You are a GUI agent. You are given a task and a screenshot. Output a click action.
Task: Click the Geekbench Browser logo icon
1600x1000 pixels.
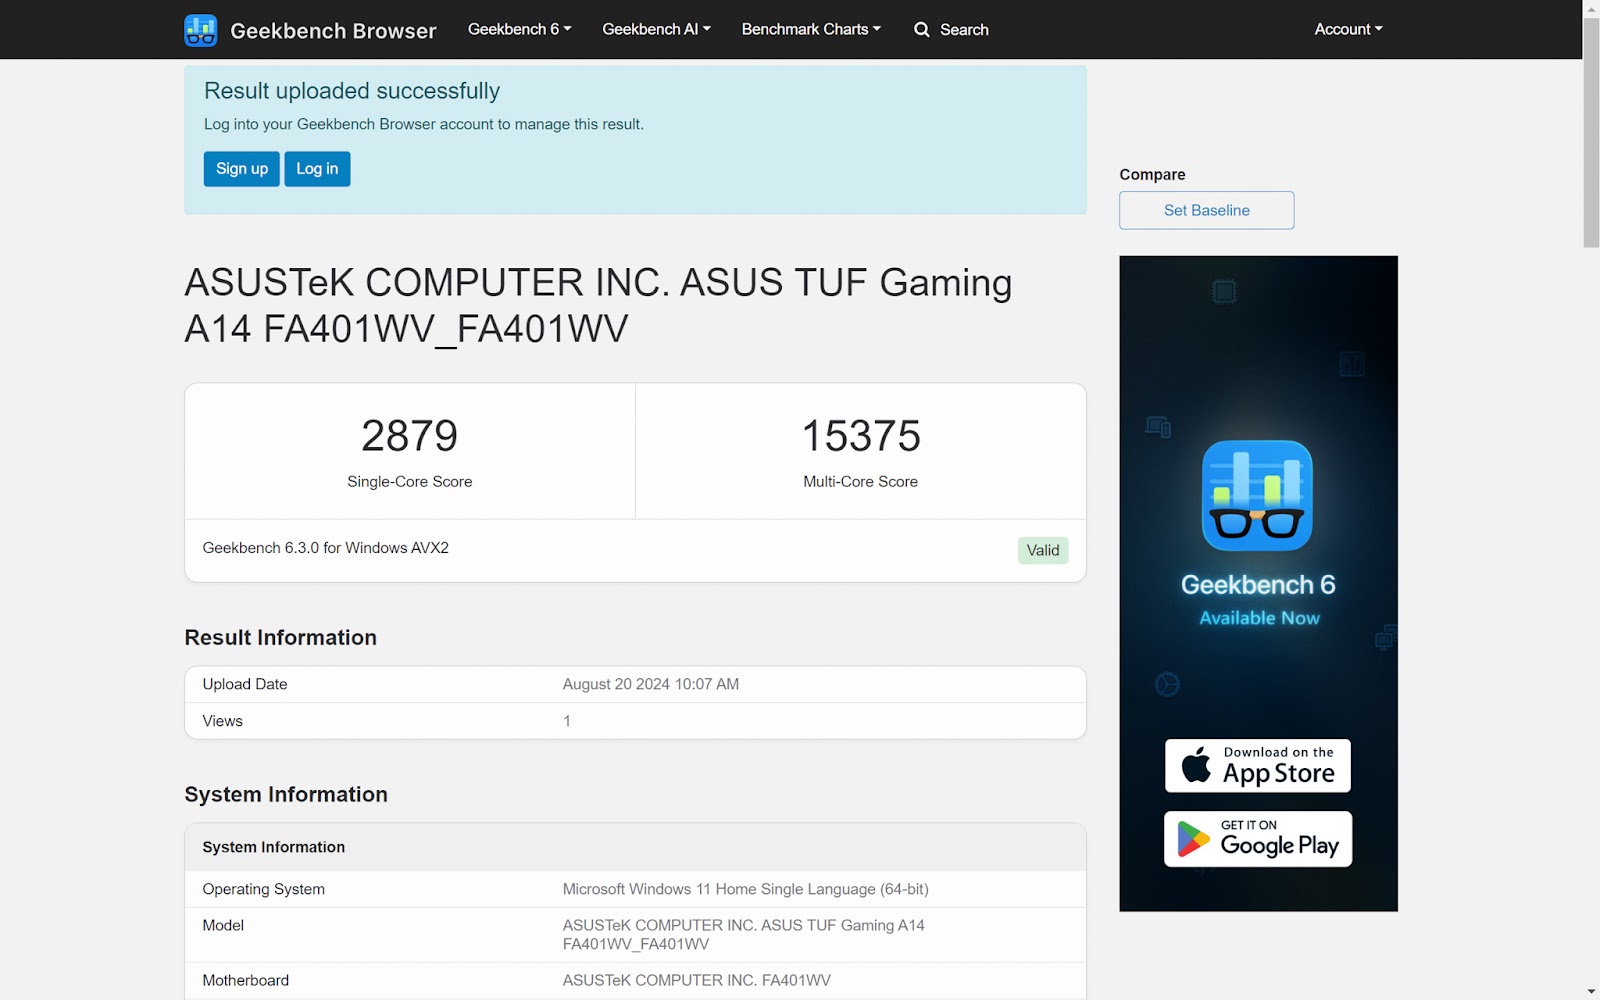(201, 30)
